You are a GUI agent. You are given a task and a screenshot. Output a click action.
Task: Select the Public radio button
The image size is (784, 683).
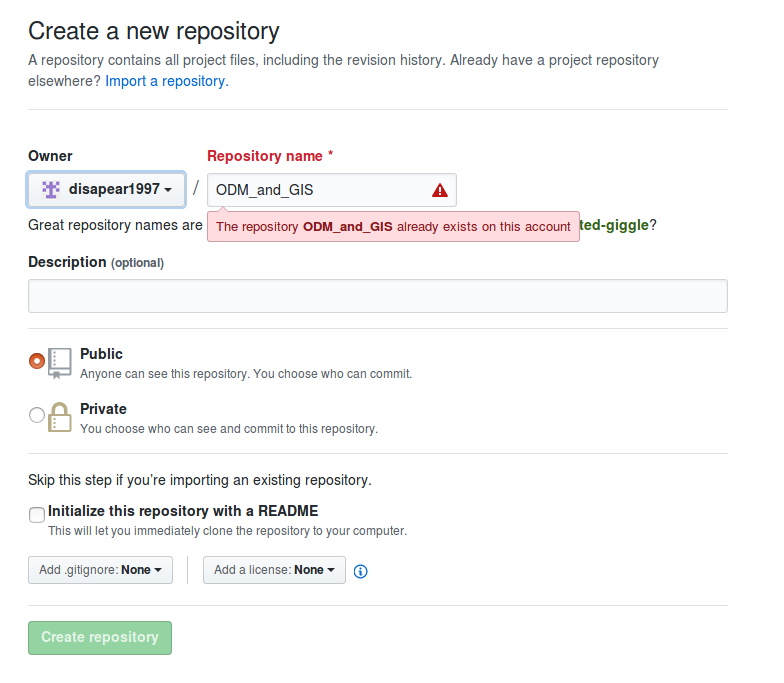tap(36, 360)
